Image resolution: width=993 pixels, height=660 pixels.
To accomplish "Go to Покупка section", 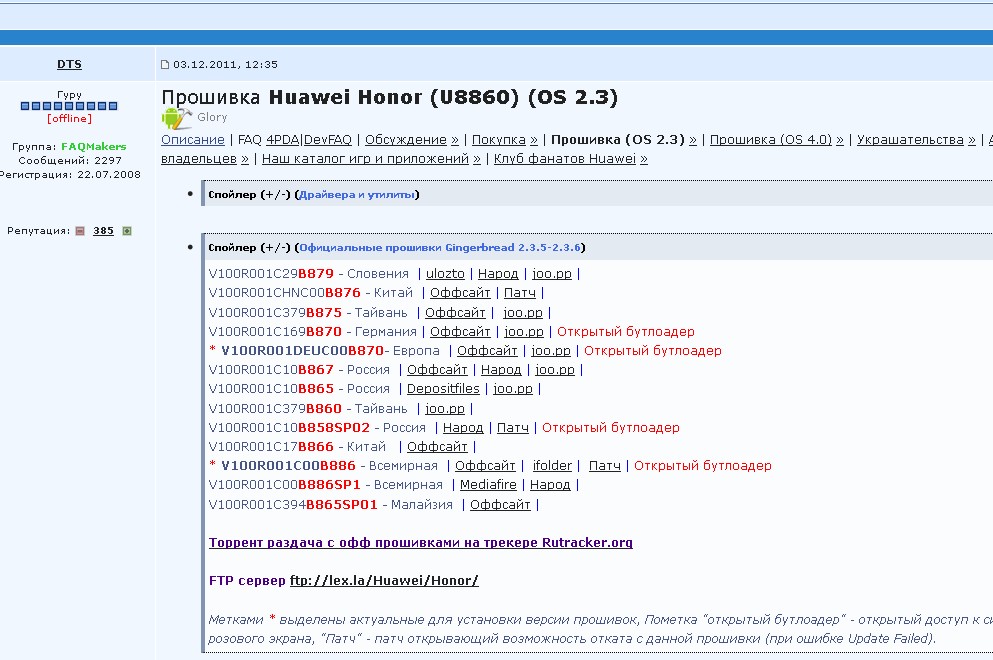I will point(505,139).
